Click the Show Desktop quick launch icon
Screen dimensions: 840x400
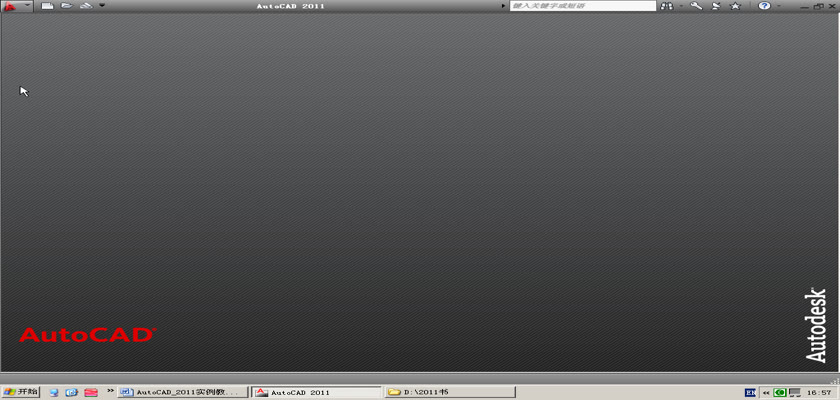click(x=54, y=393)
